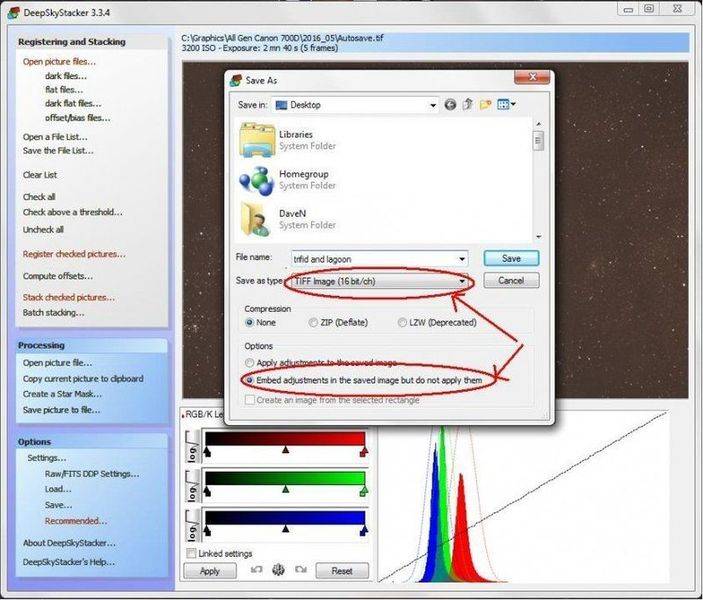The height and width of the screenshot is (600, 703).
Task: Create a new folder in Save As dialog
Action: (x=486, y=104)
